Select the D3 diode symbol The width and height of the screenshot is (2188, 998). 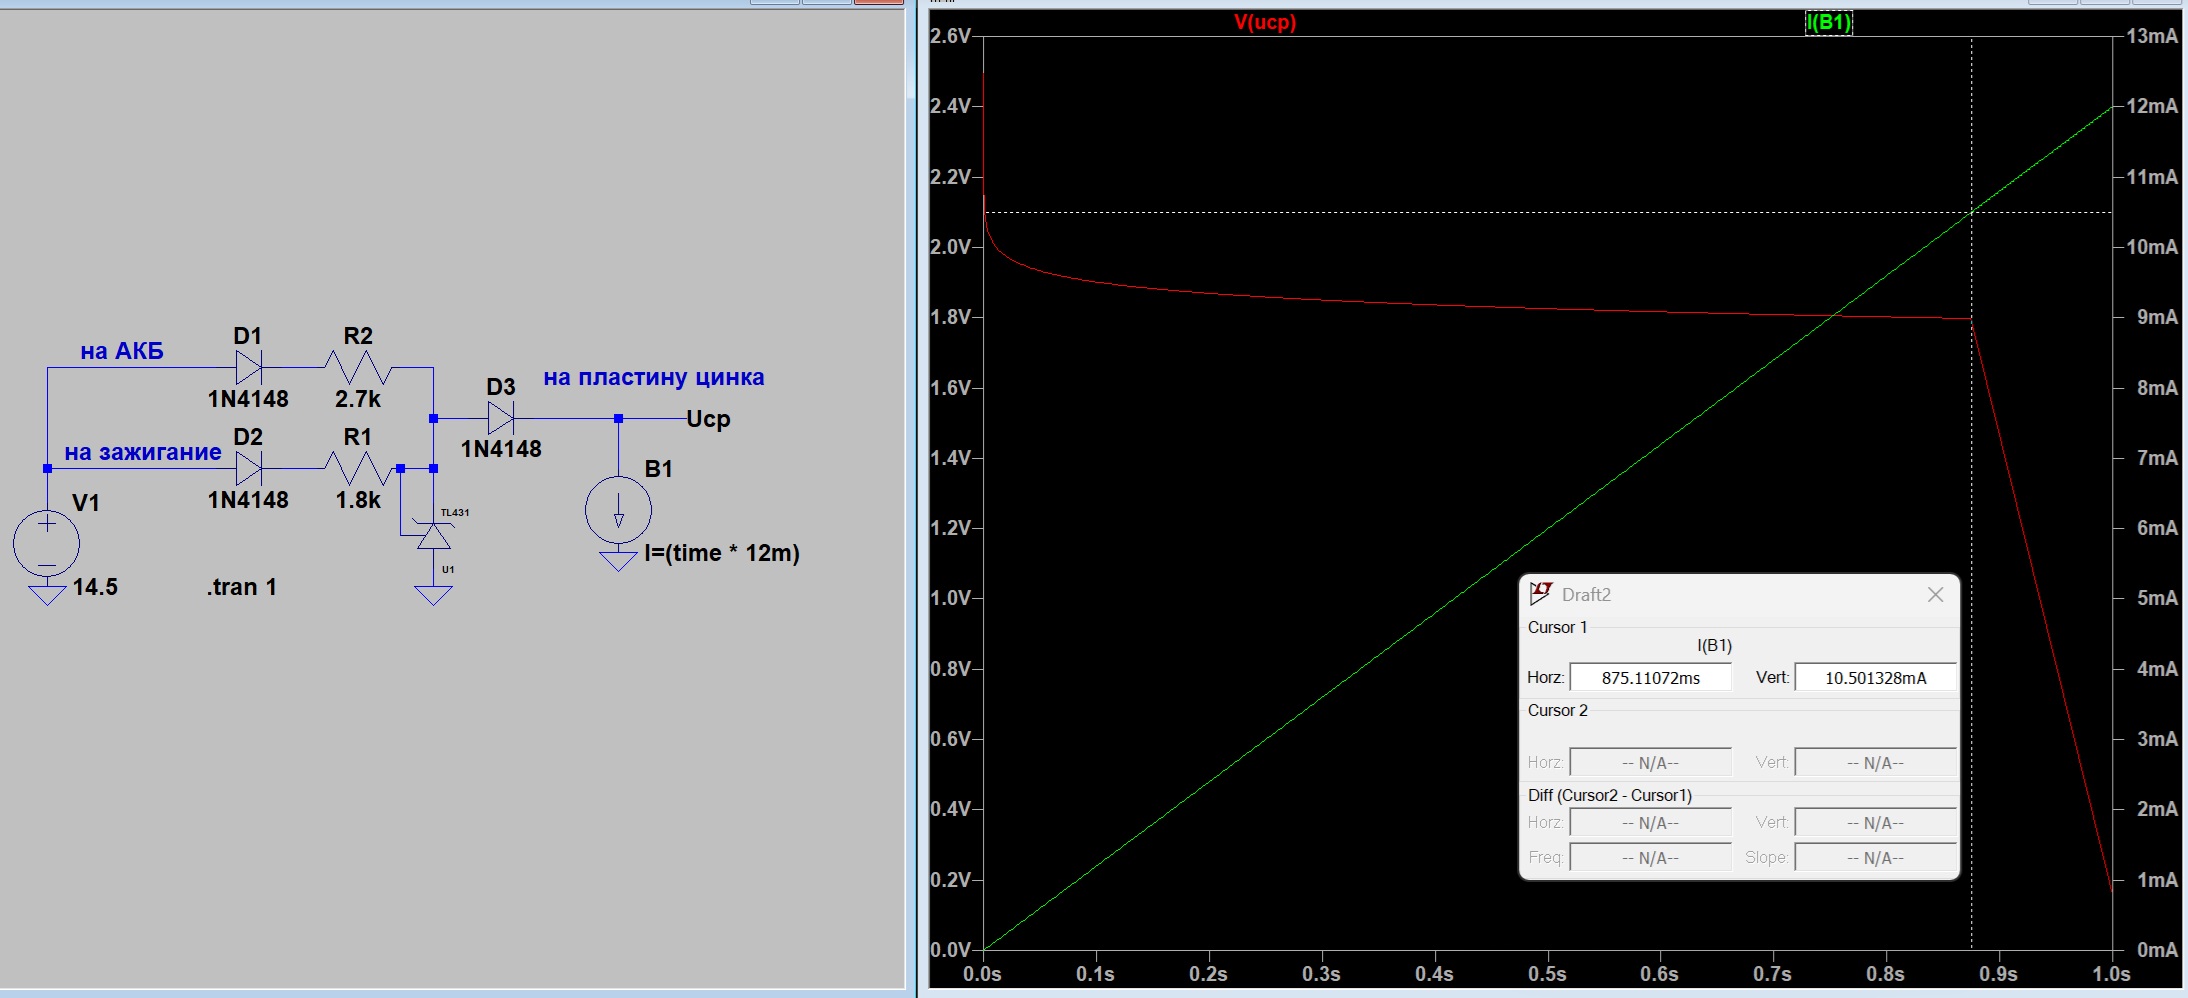click(501, 418)
